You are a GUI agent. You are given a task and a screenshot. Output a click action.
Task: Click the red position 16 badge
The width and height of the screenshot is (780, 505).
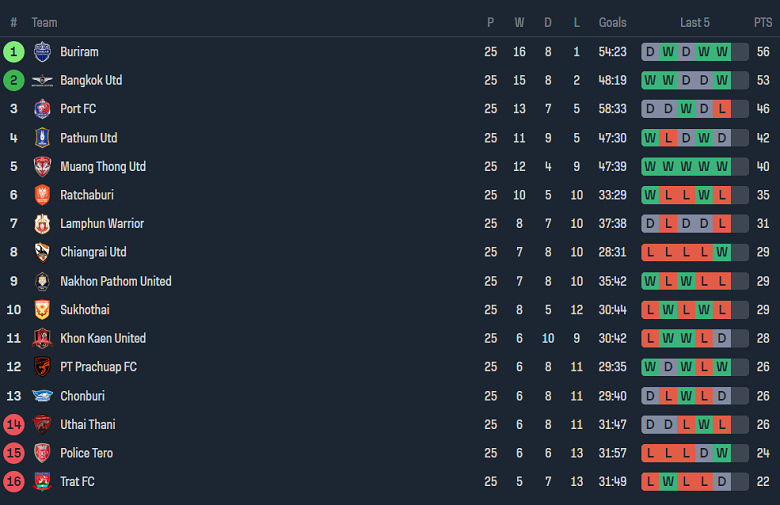click(14, 482)
